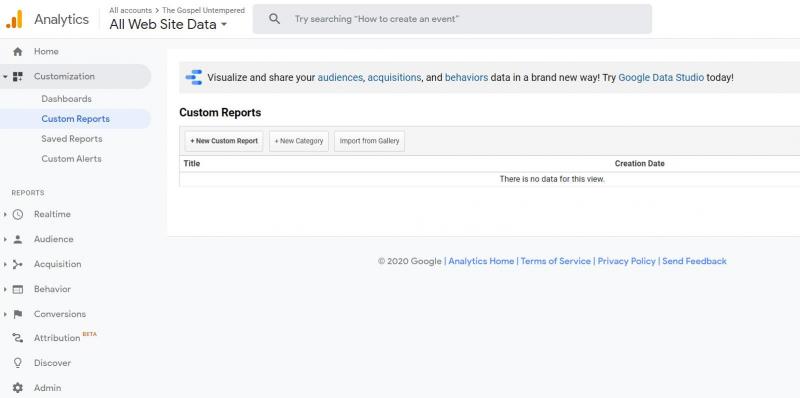Screen dimensions: 800x398
Task: Click the Admin gear icon
Action: click(18, 388)
